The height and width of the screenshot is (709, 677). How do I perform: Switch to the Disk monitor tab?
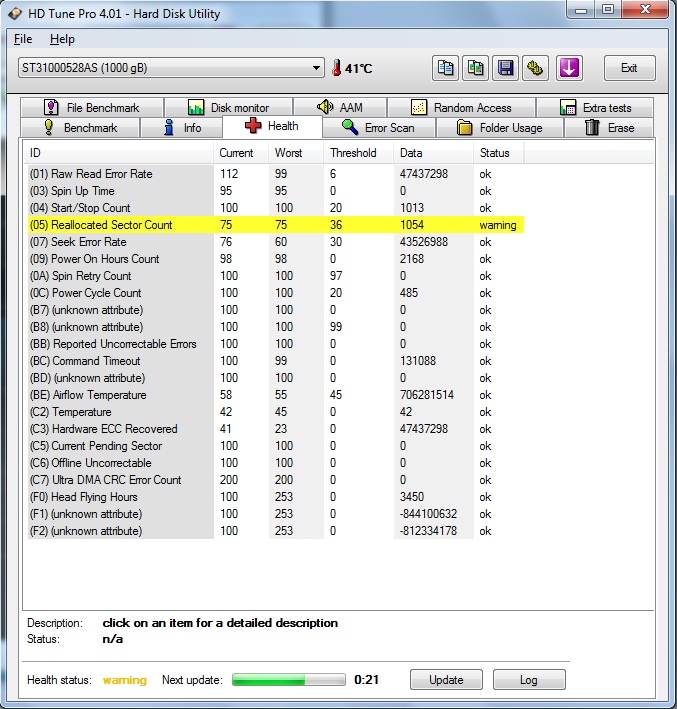(228, 108)
